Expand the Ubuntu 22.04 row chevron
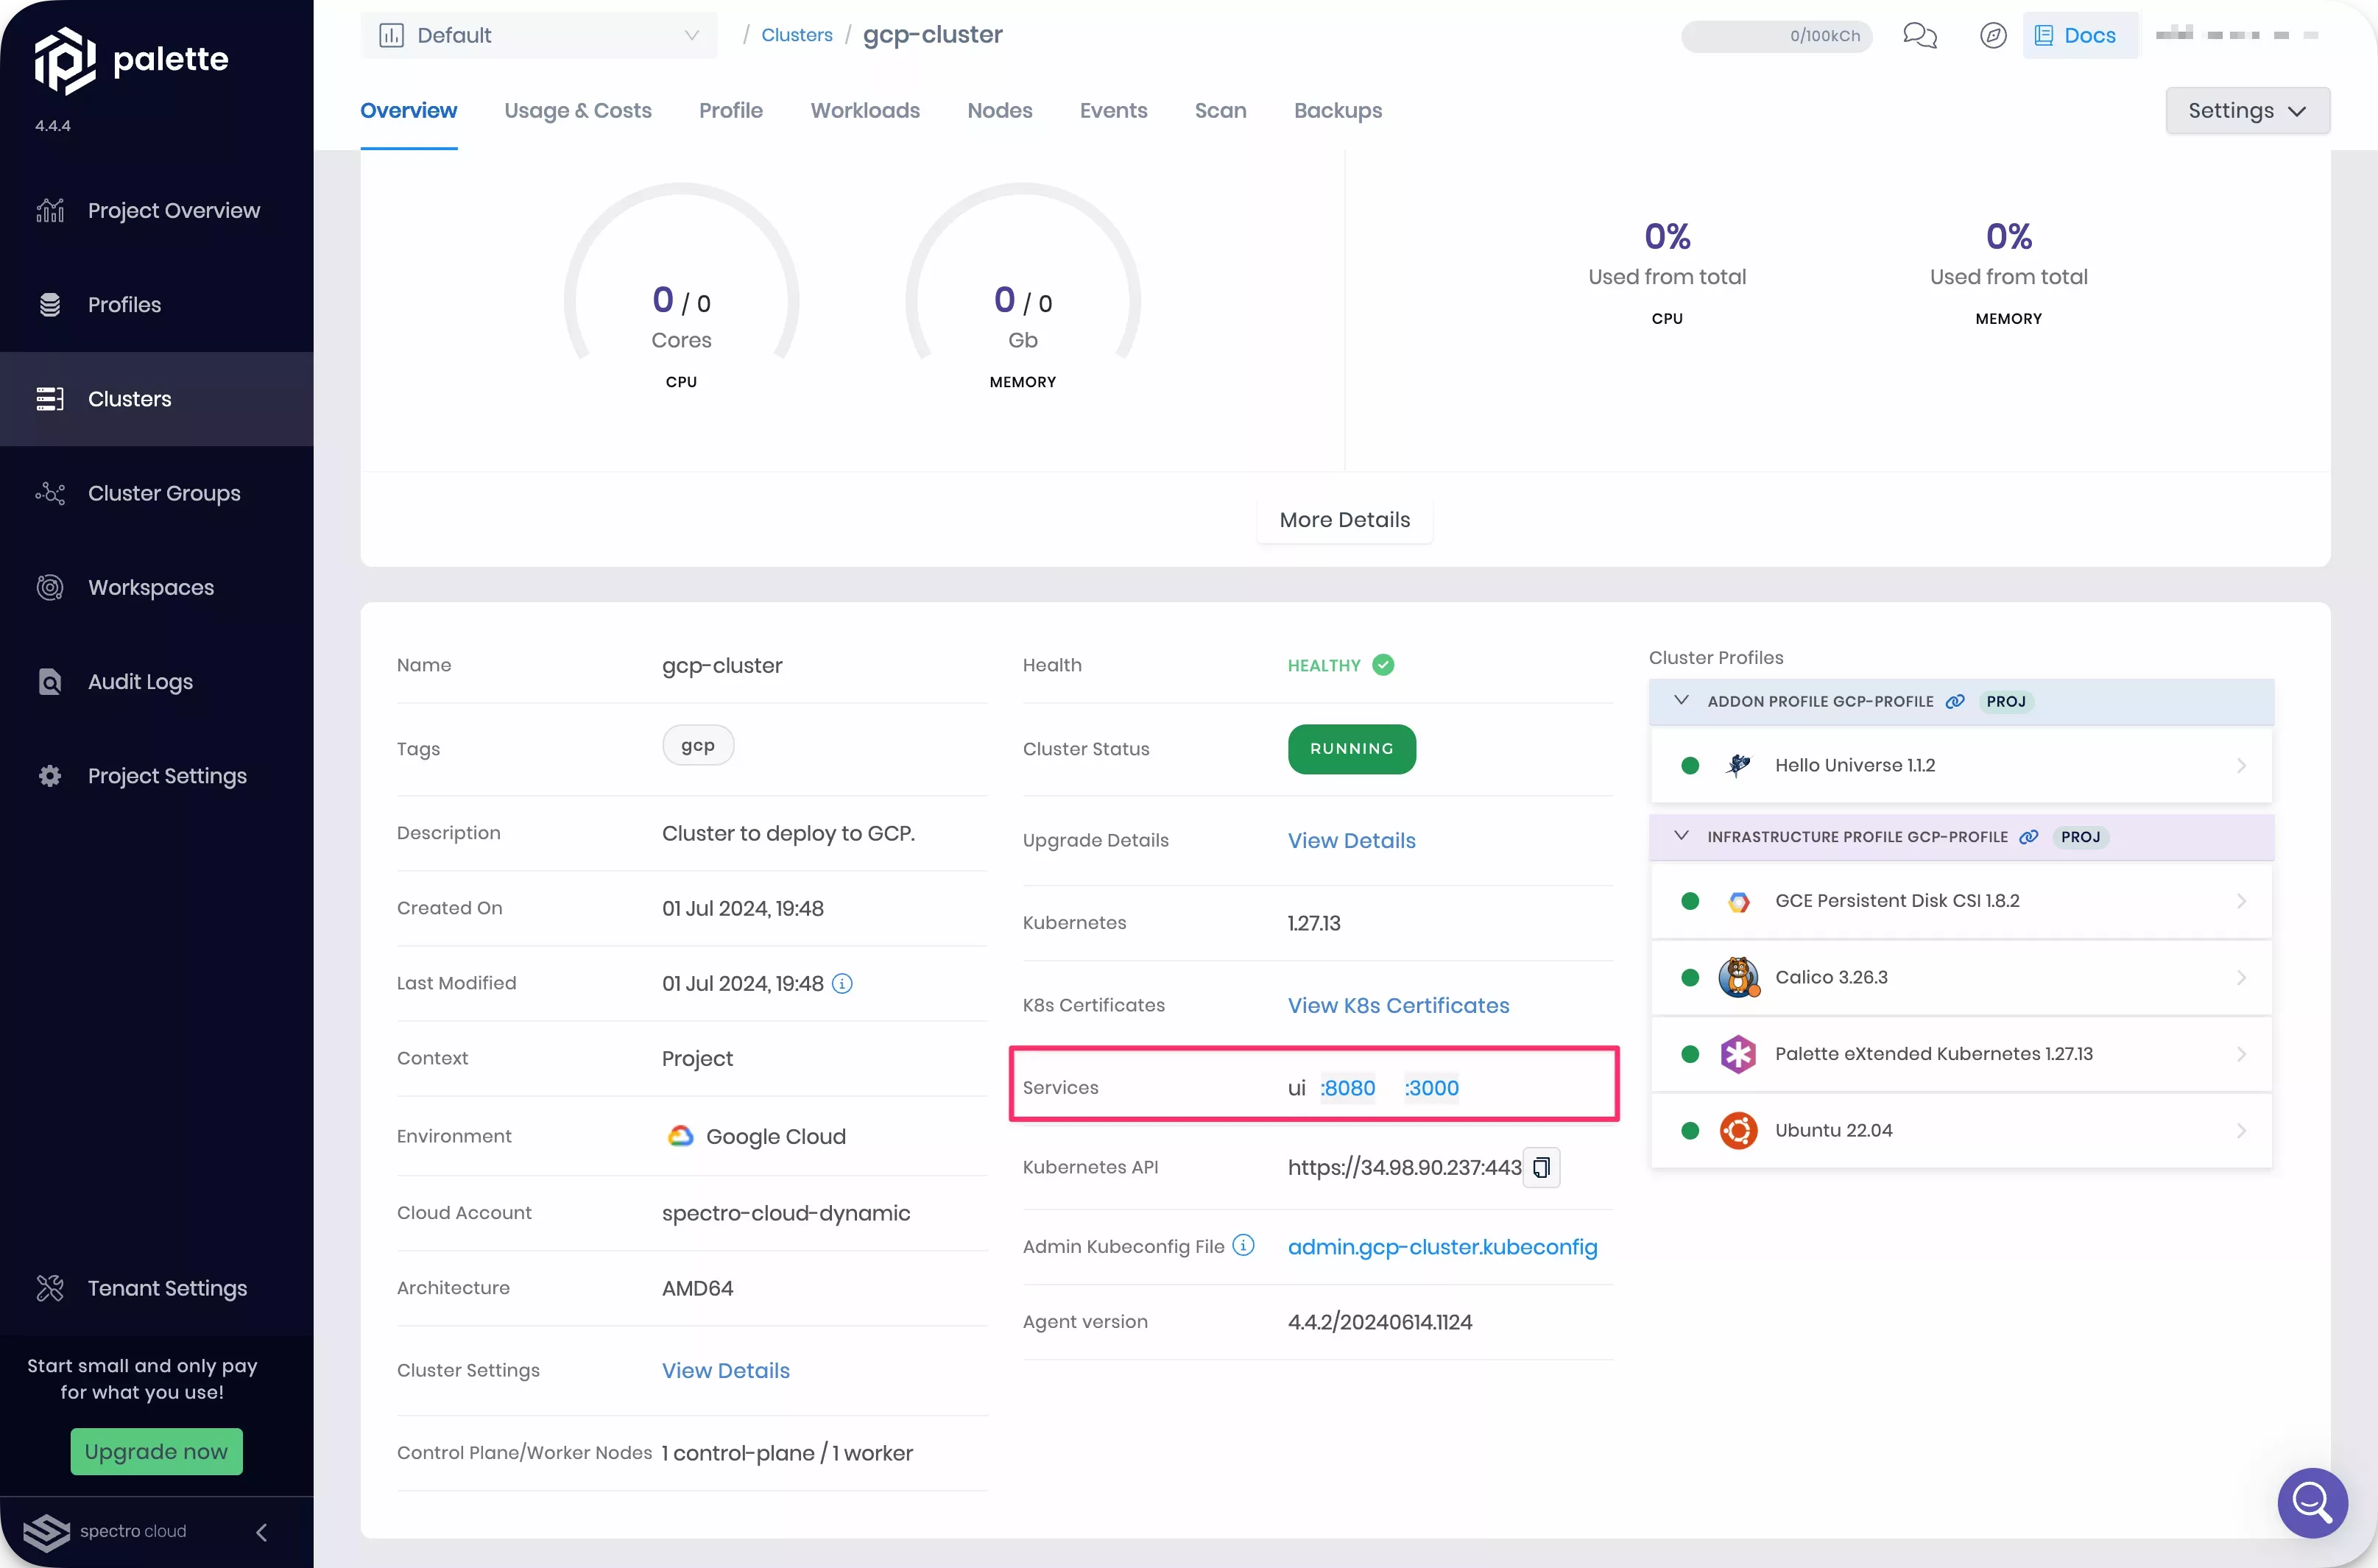The image size is (2378, 1568). pos(2241,1131)
